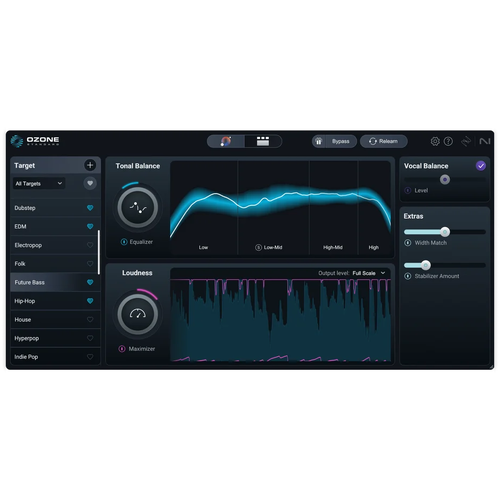Open the Assistant view tab
Image resolution: width=500 pixels, height=500 pixels.
[x=226, y=141]
